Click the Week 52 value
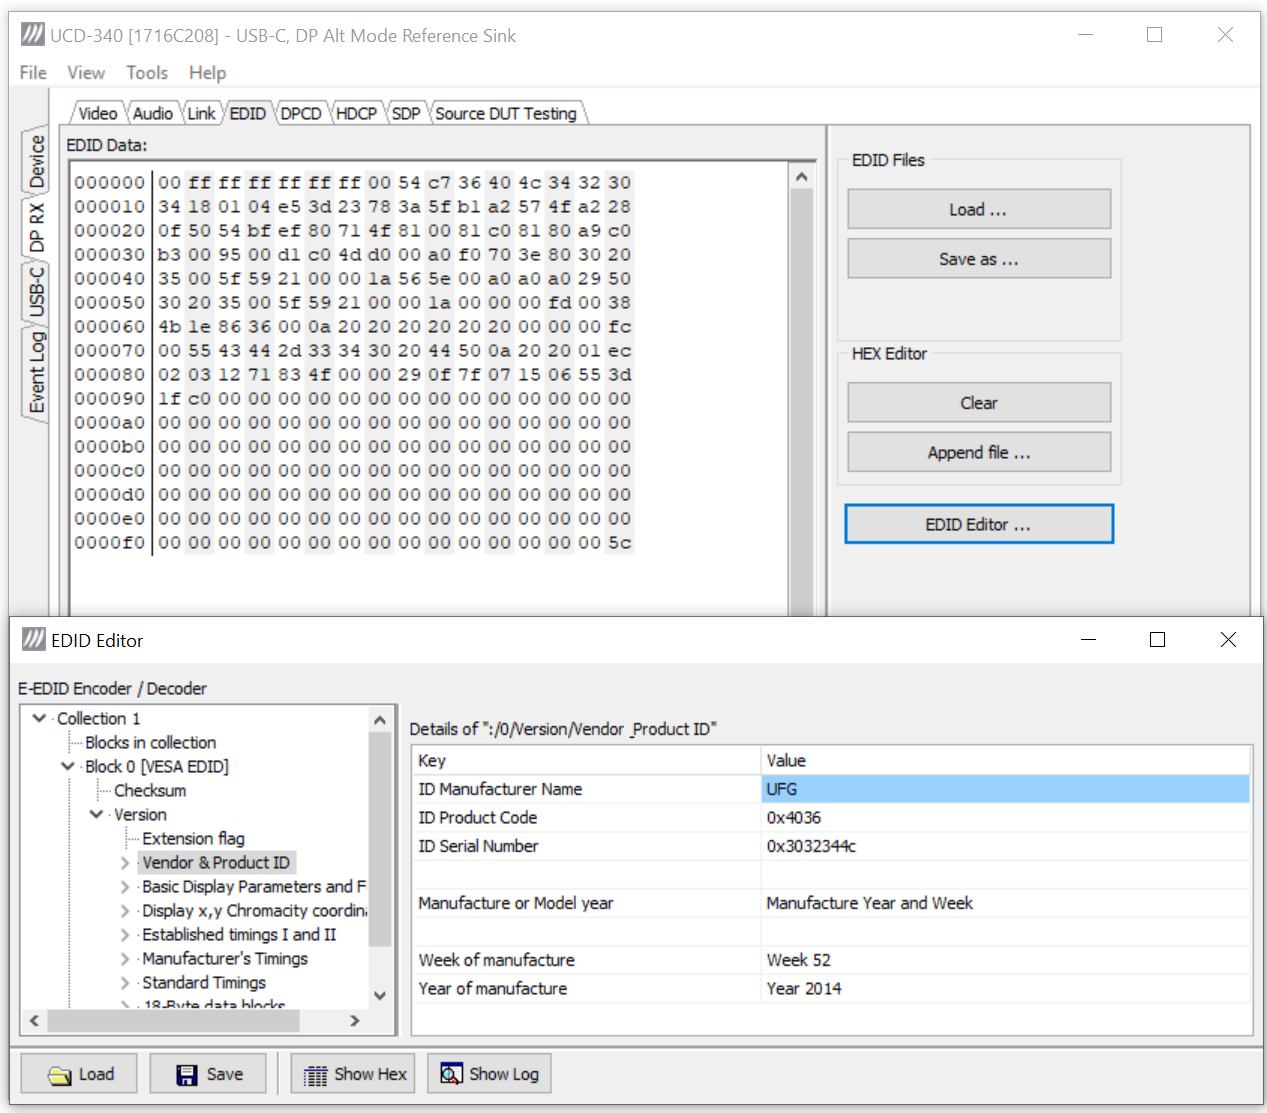The width and height of the screenshot is (1267, 1113). (1005, 960)
